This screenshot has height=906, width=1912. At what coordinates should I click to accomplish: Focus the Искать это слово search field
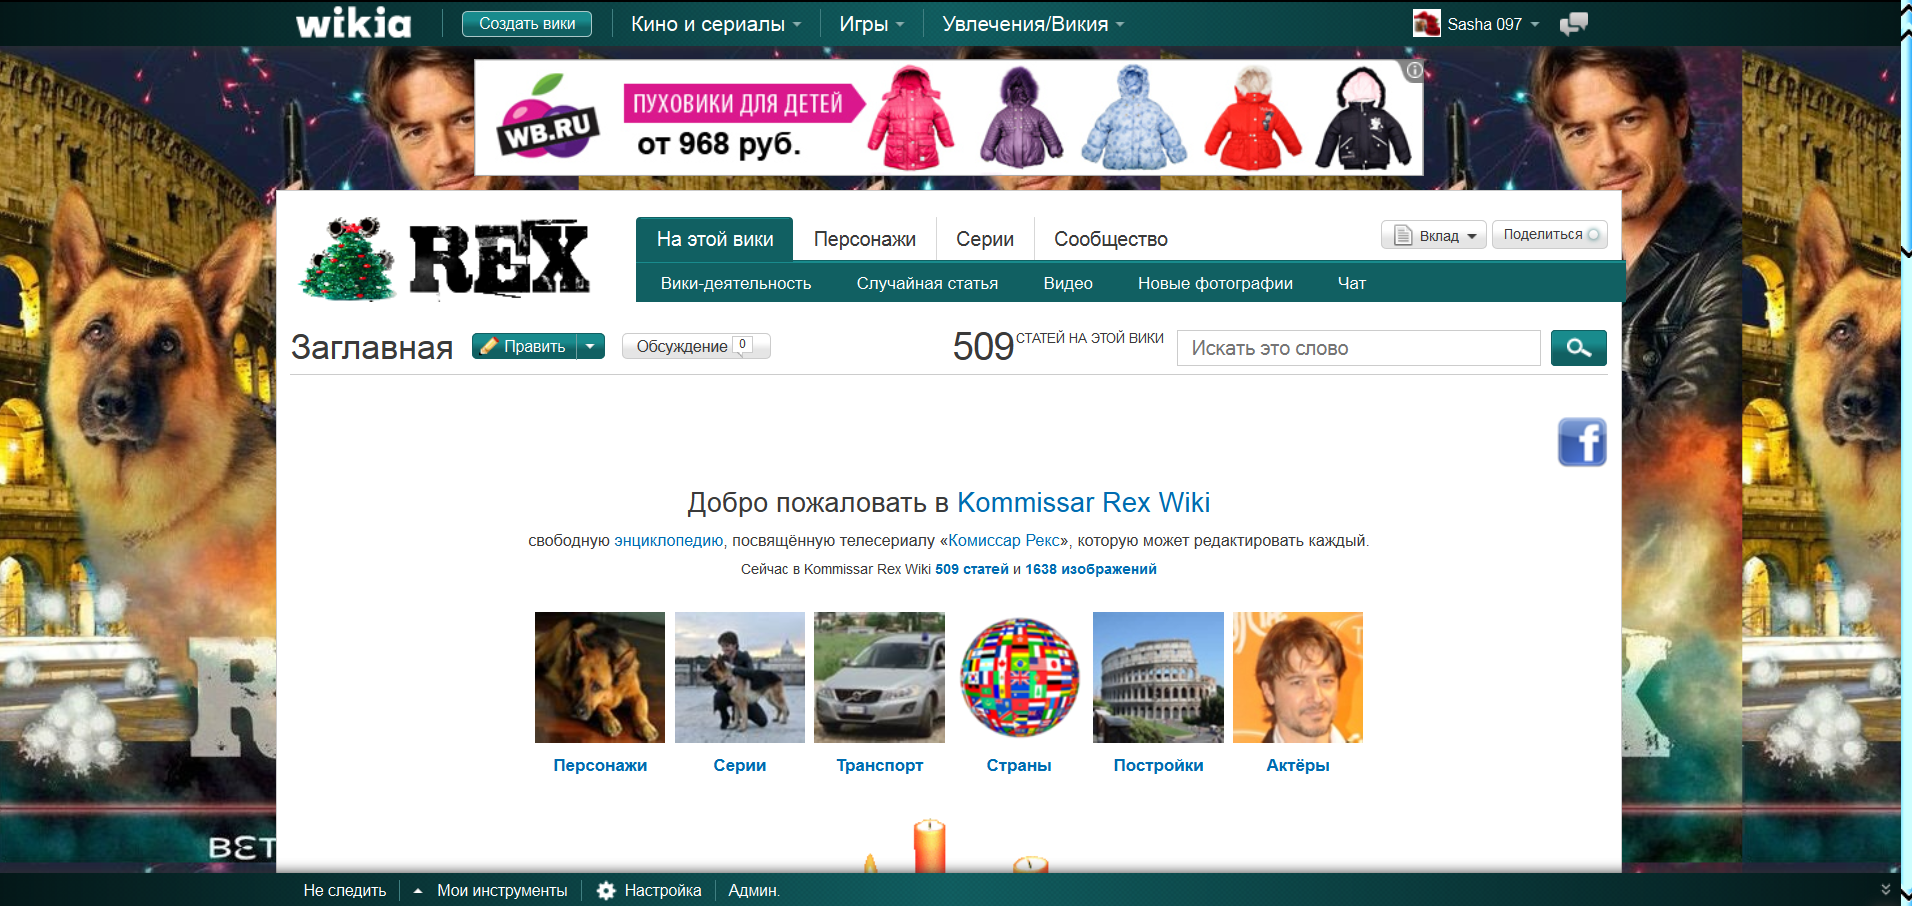click(1358, 348)
